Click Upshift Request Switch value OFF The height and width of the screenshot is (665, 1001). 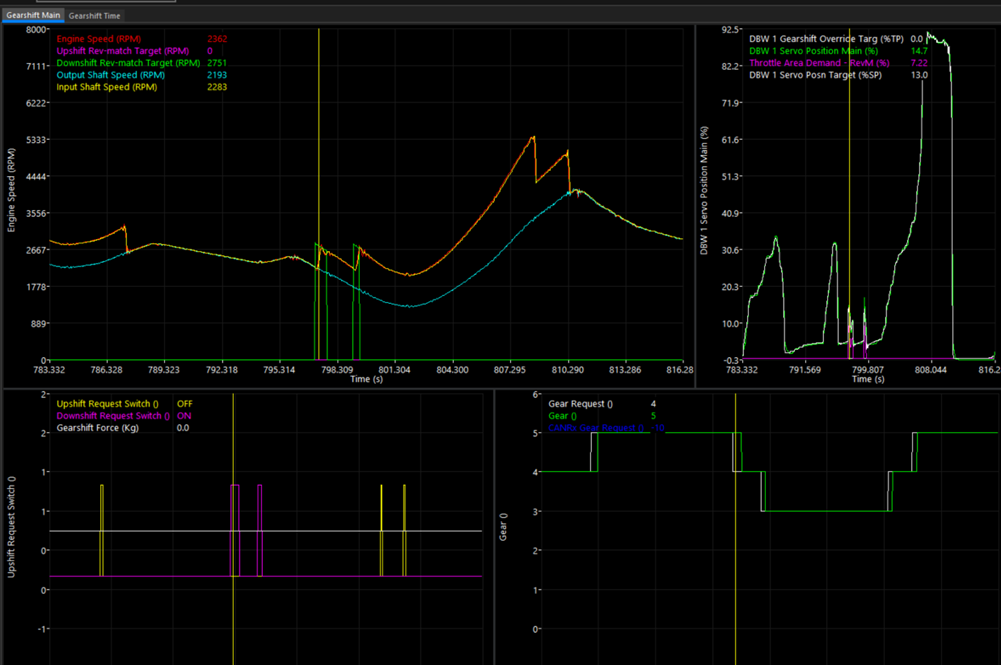[x=184, y=404]
